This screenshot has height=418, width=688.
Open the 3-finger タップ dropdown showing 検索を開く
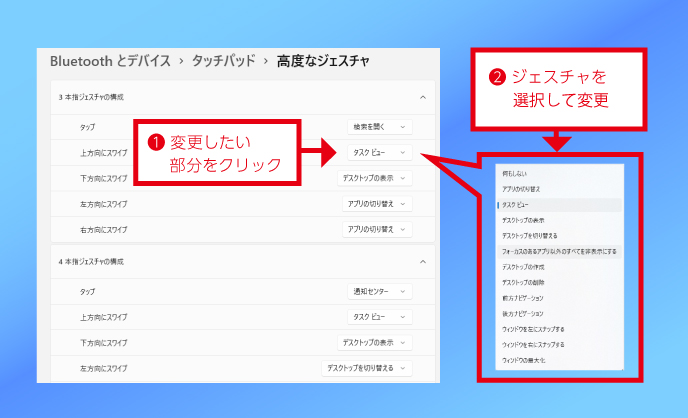pos(379,127)
